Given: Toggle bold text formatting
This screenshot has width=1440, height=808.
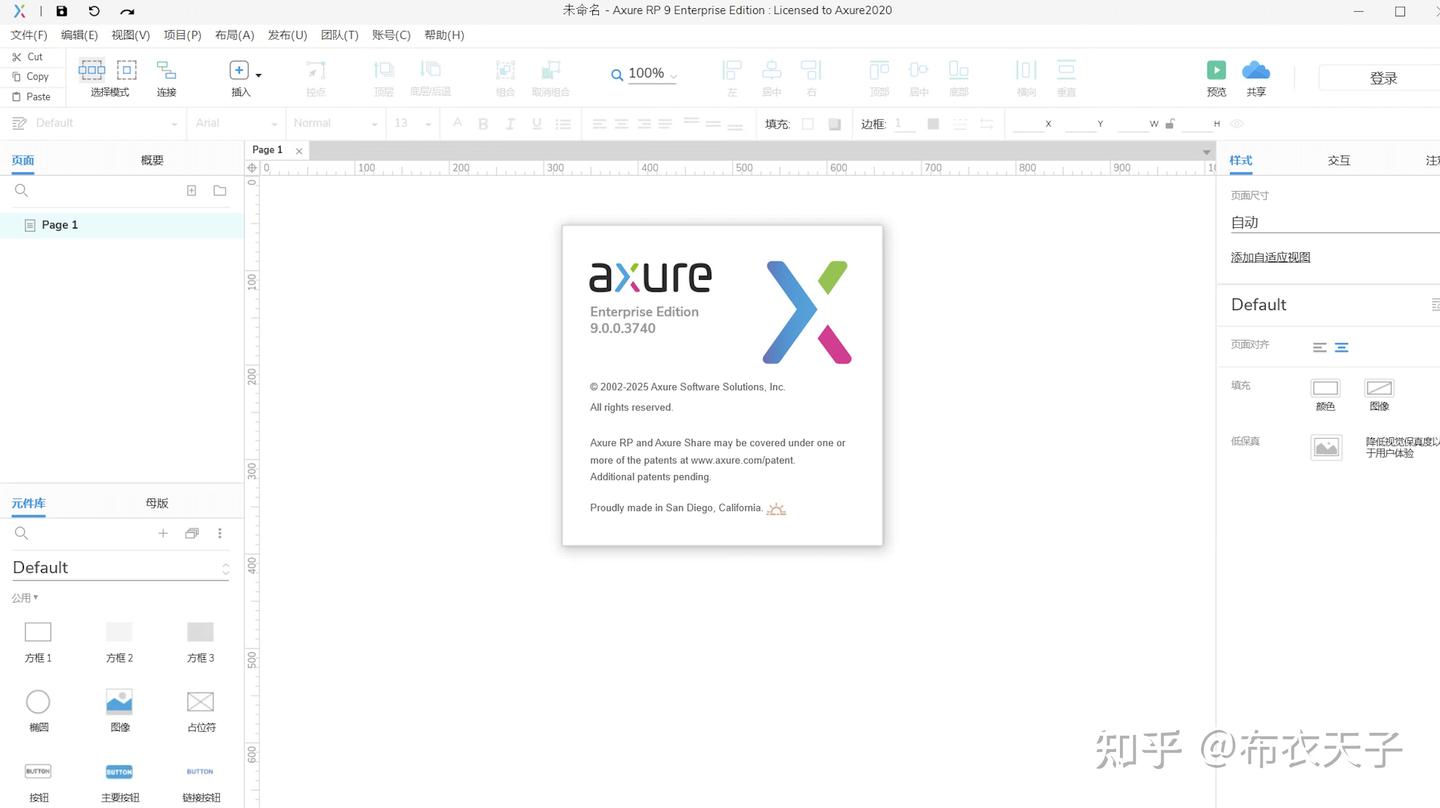Looking at the screenshot, I should [483, 124].
